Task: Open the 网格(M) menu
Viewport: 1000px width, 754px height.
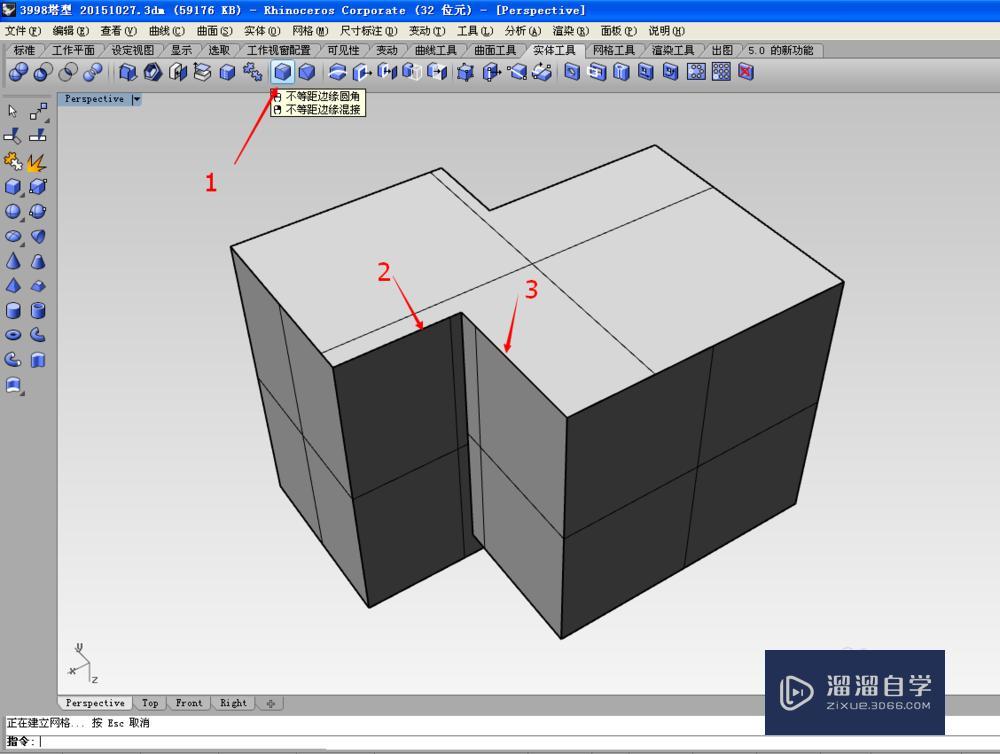Action: pyautogui.click(x=310, y=31)
